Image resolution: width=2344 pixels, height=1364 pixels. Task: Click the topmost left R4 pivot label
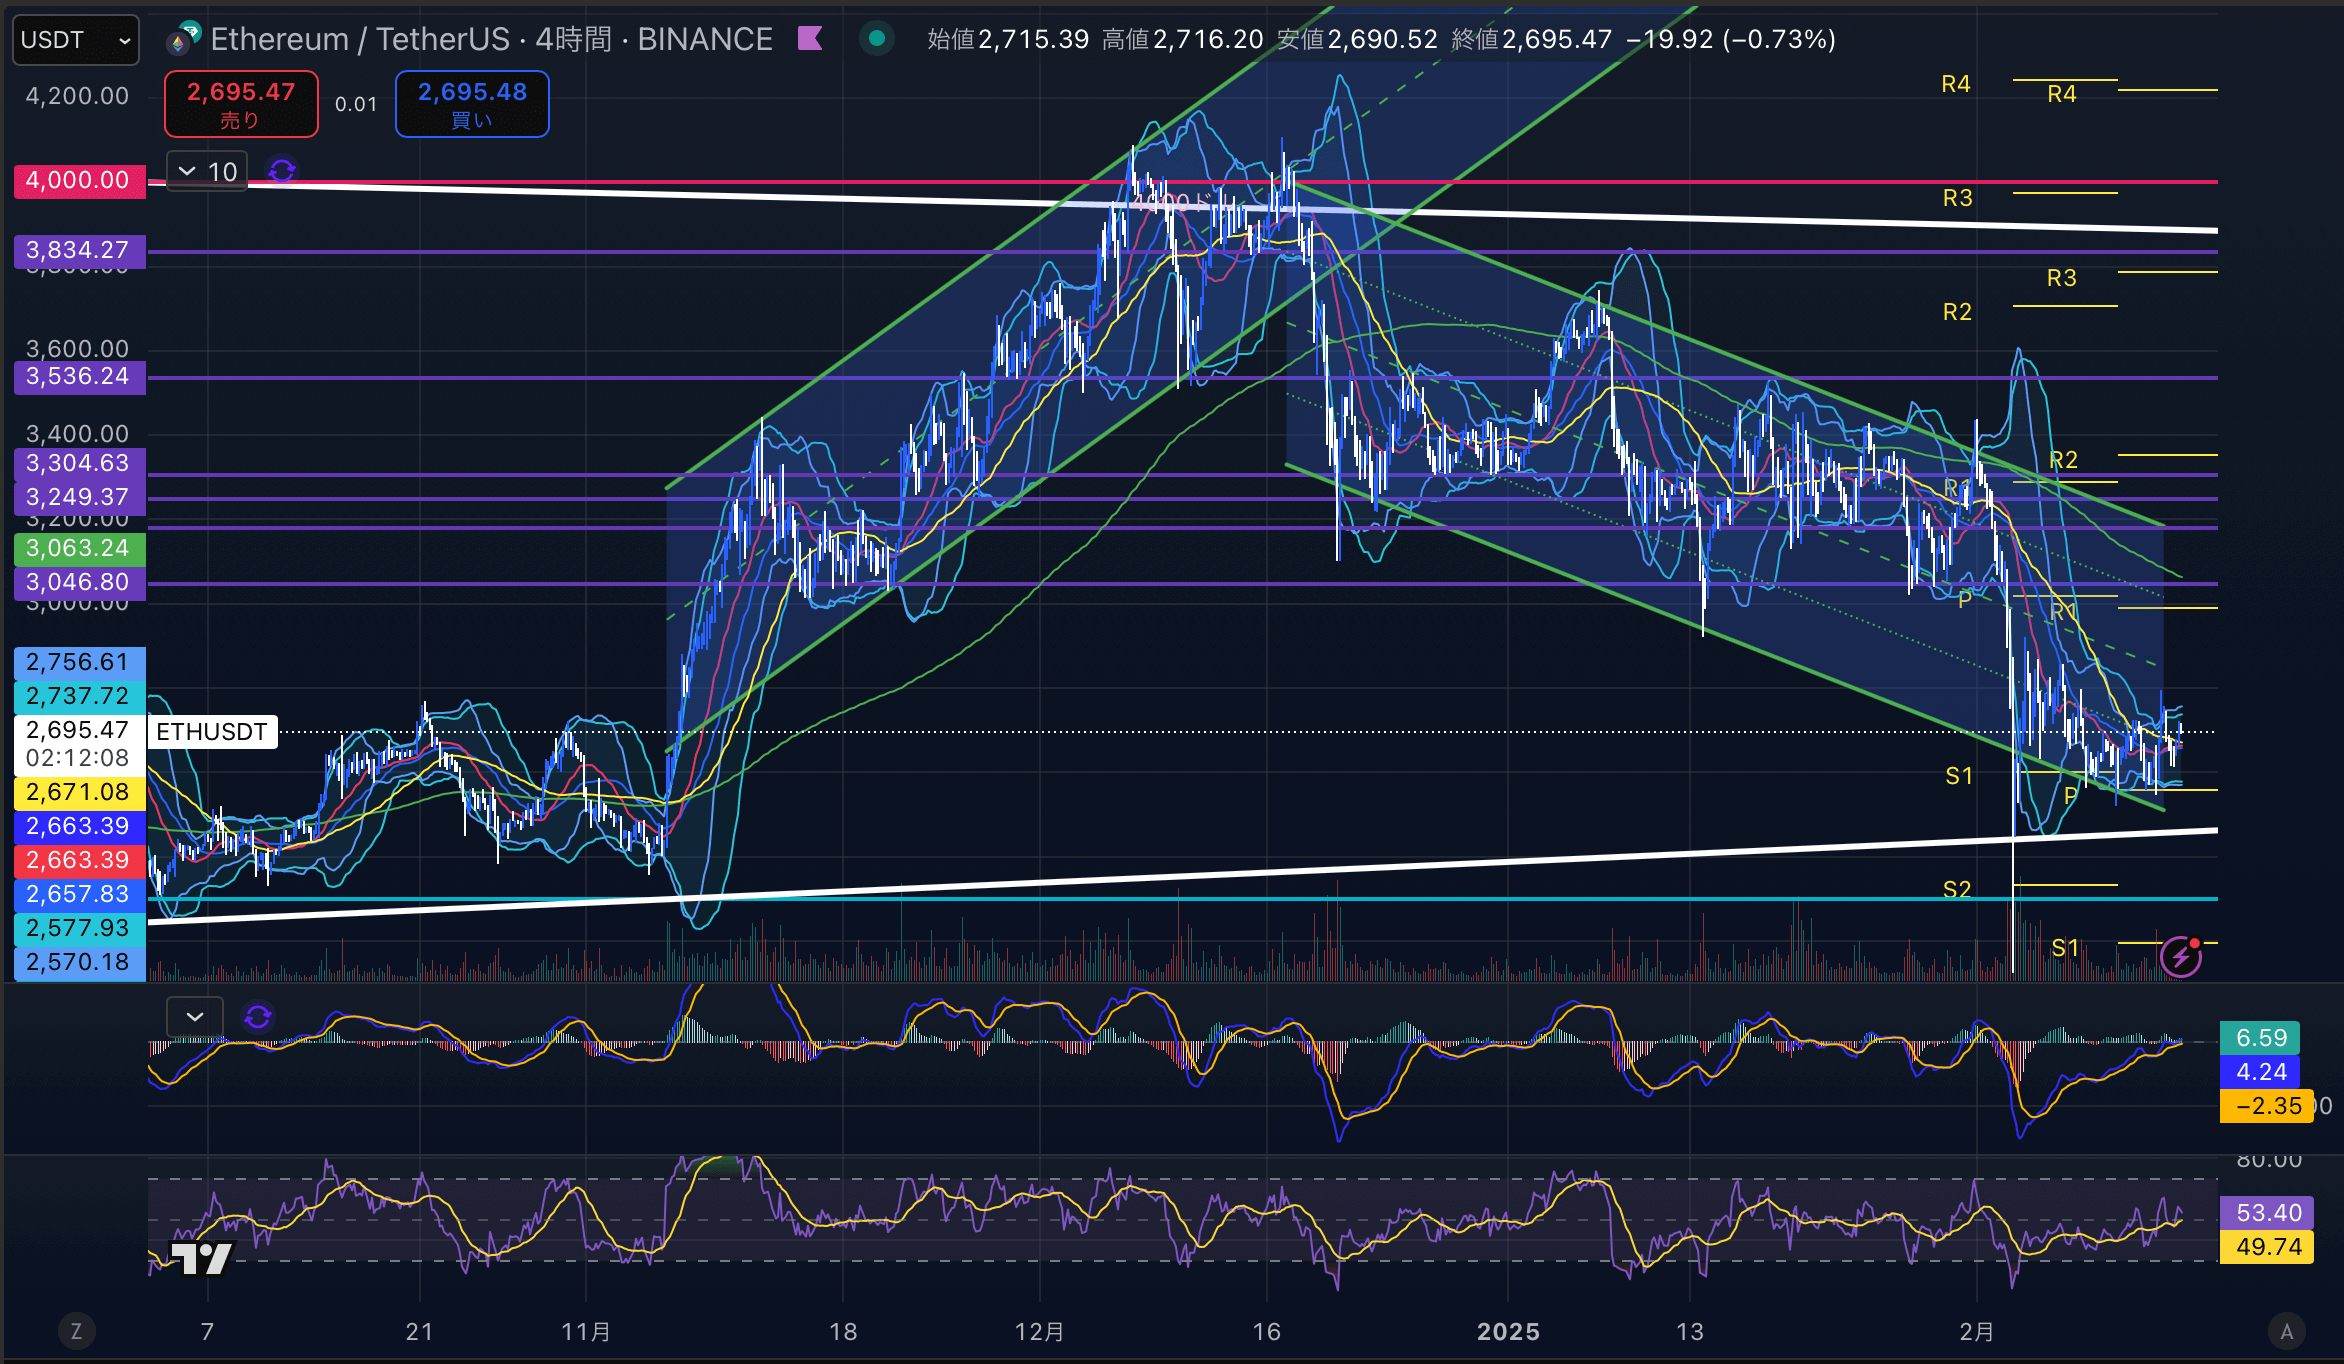(1956, 85)
